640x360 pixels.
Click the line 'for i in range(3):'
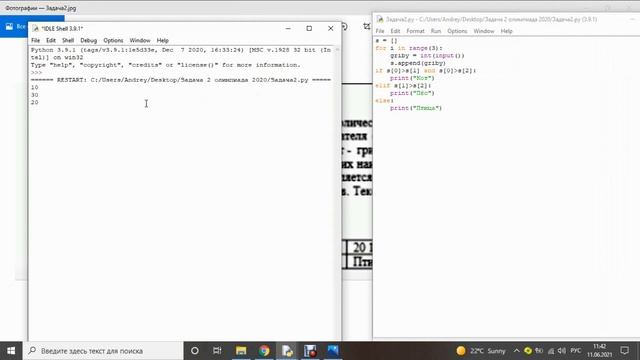pyautogui.click(x=409, y=48)
